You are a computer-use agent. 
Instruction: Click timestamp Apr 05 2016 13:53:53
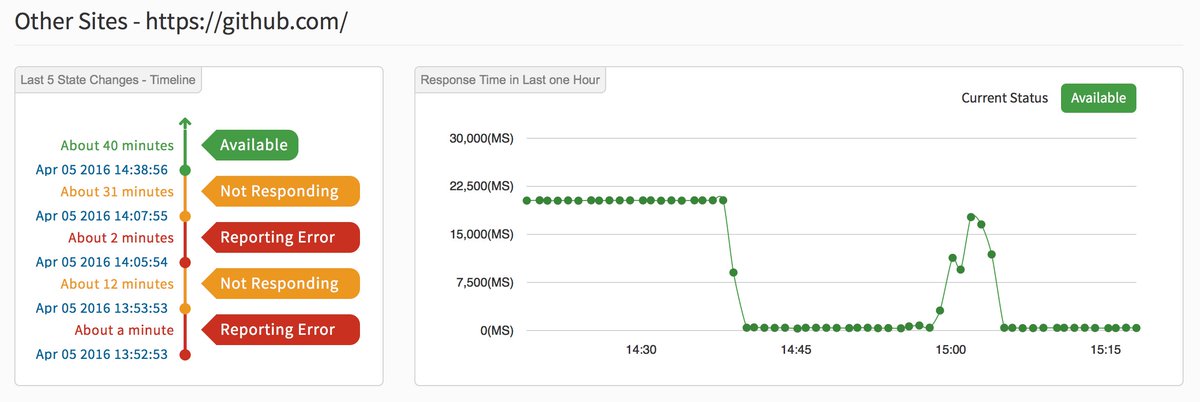coord(101,308)
